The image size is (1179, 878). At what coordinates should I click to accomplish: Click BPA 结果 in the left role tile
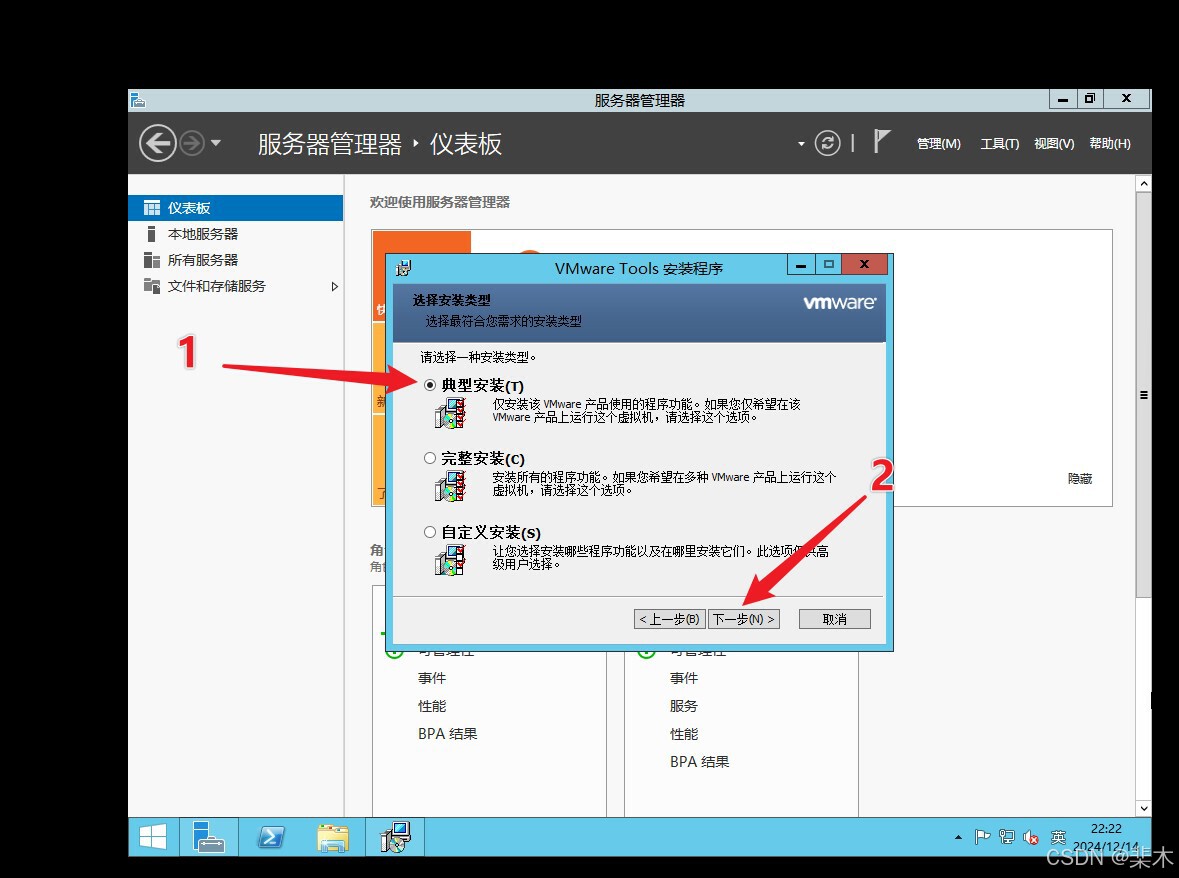pos(447,734)
